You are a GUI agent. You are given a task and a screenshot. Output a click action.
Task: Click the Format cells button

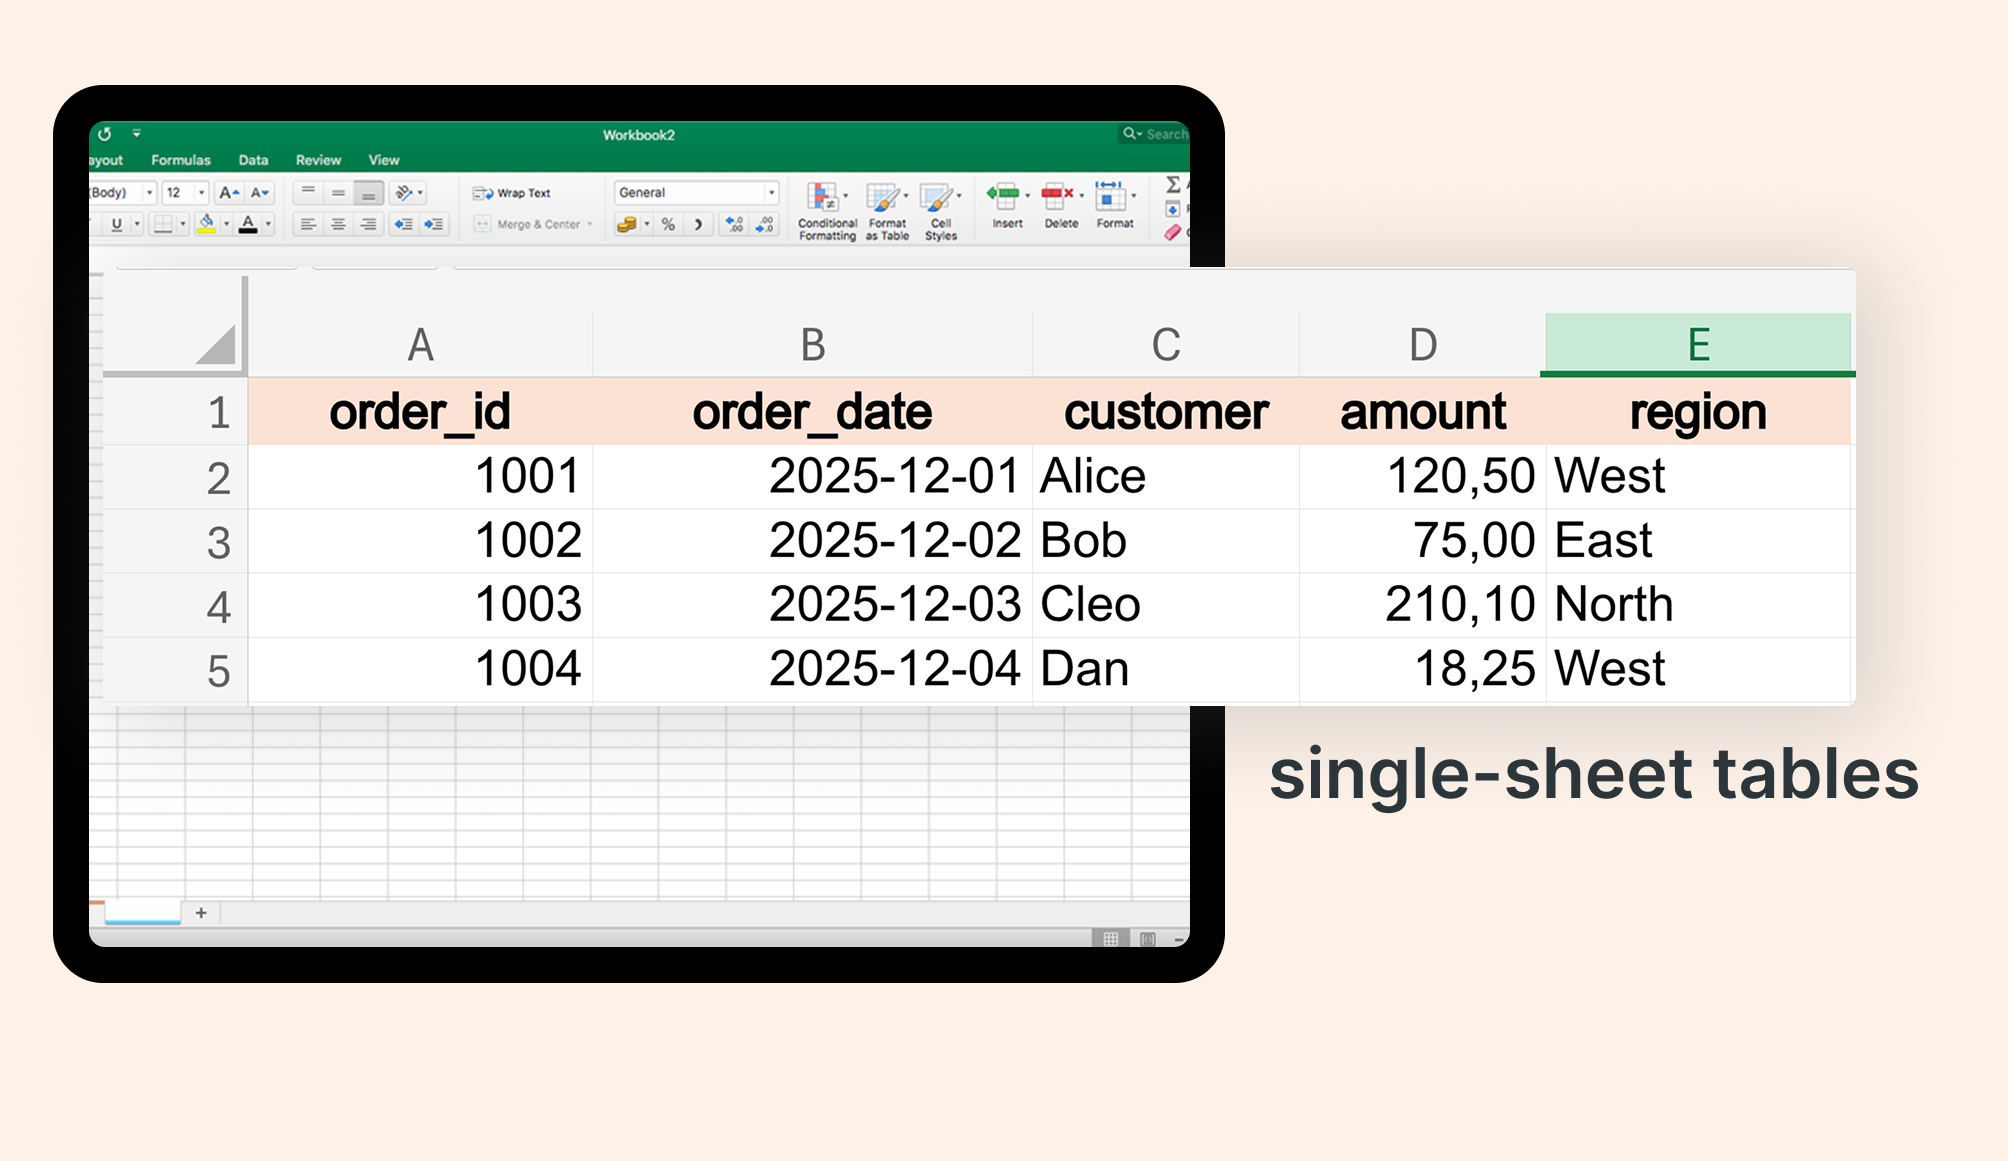(1112, 198)
